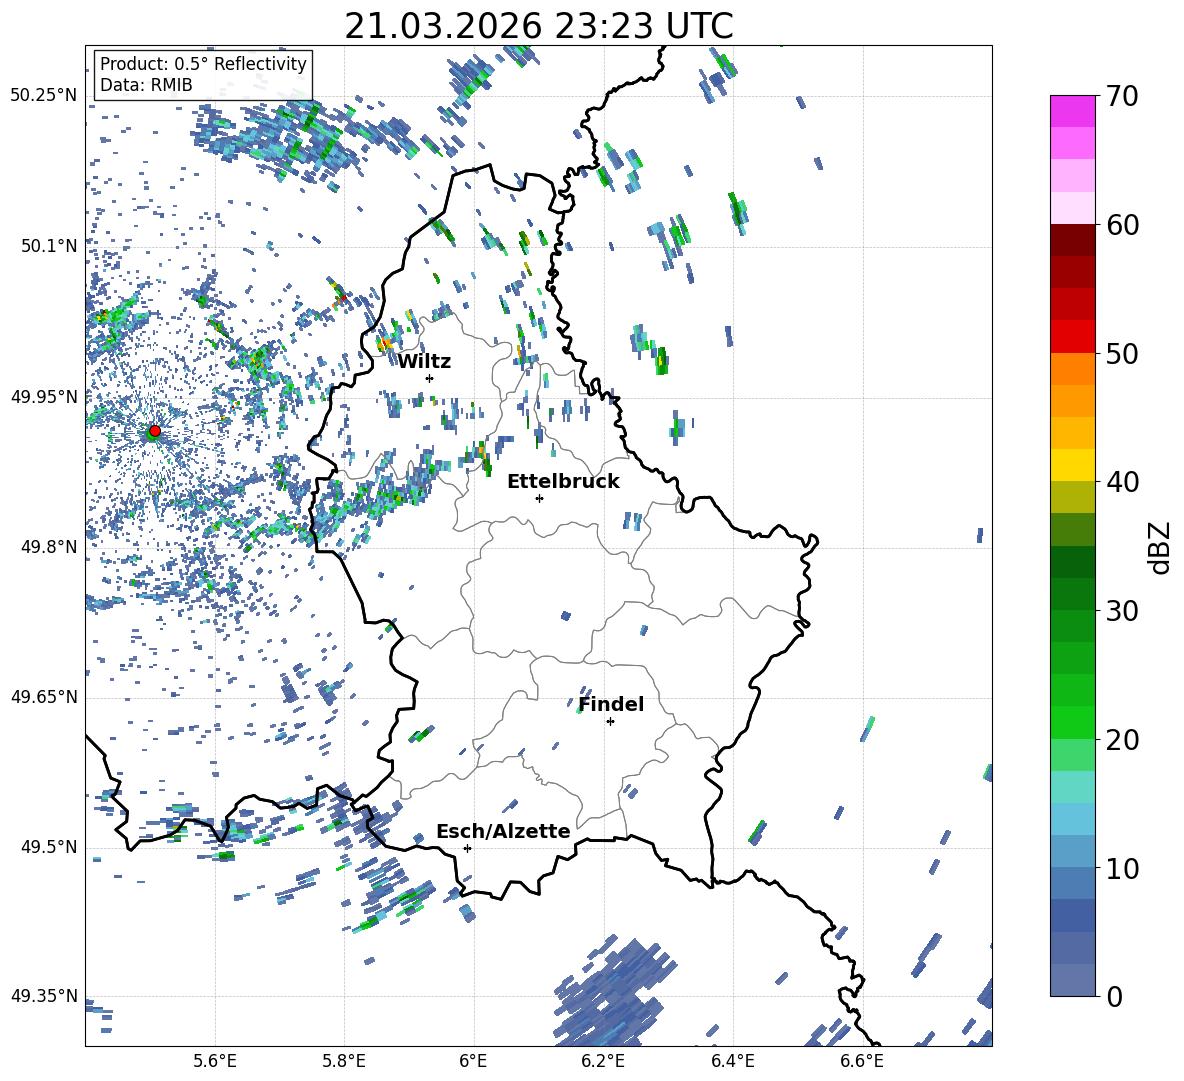1184x1081 pixels.
Task: Click the cross marker below Esch/Alzette
Action: (467, 848)
